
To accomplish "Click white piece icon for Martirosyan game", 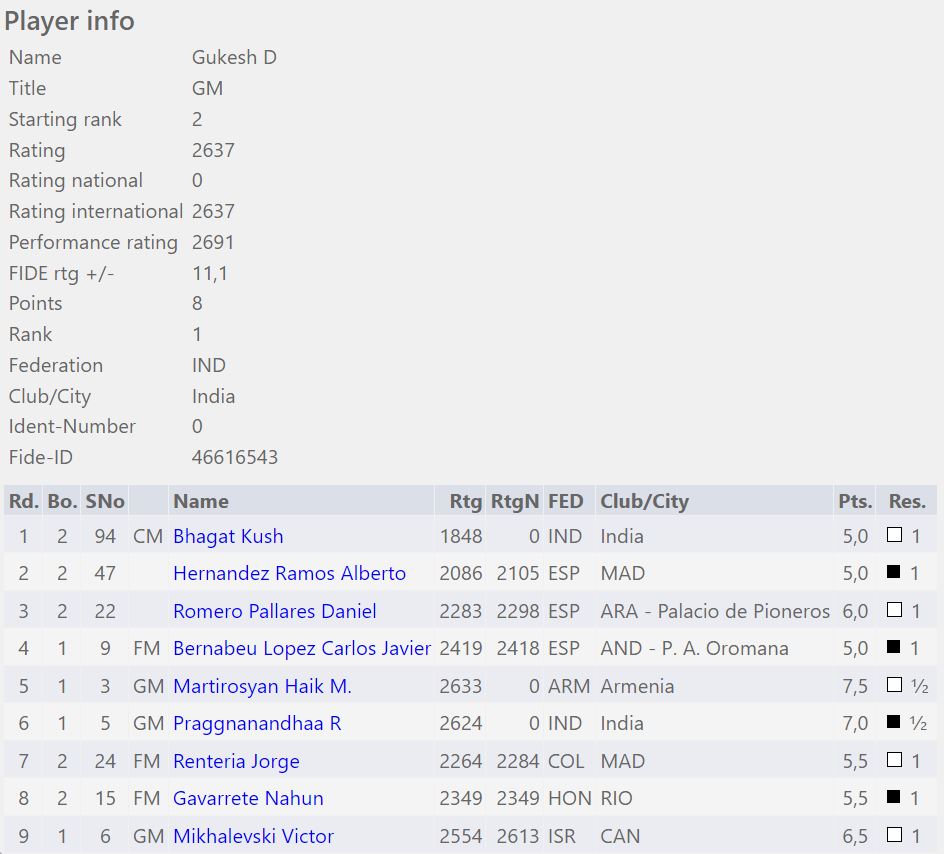I will [x=894, y=685].
